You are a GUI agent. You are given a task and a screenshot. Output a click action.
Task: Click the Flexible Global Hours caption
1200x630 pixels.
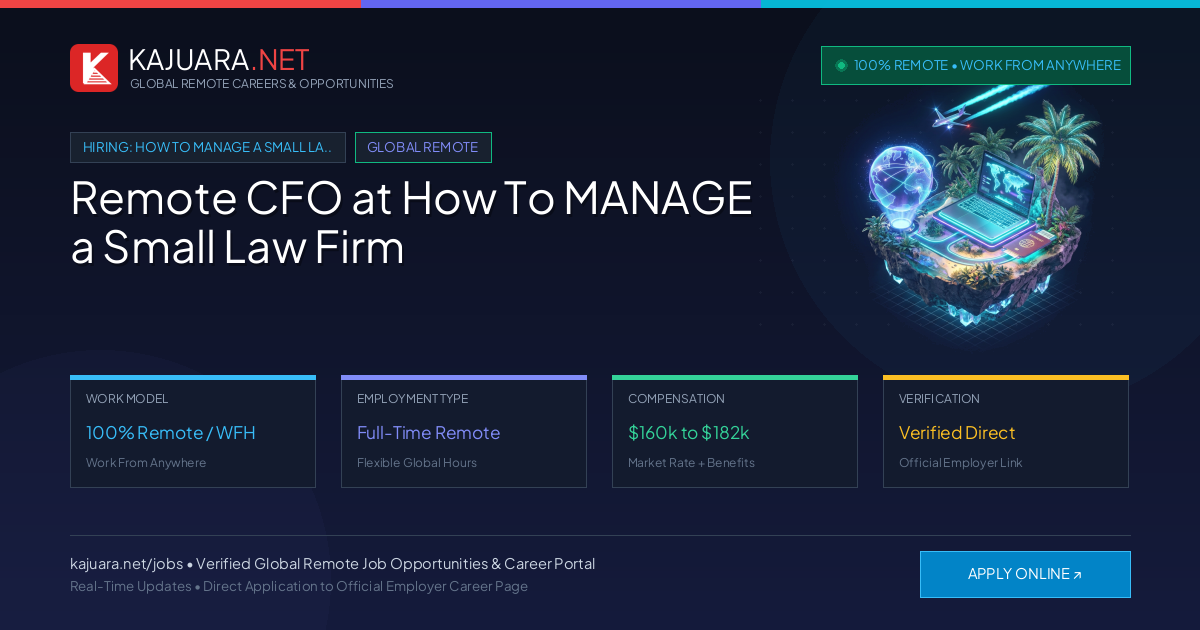click(x=417, y=463)
